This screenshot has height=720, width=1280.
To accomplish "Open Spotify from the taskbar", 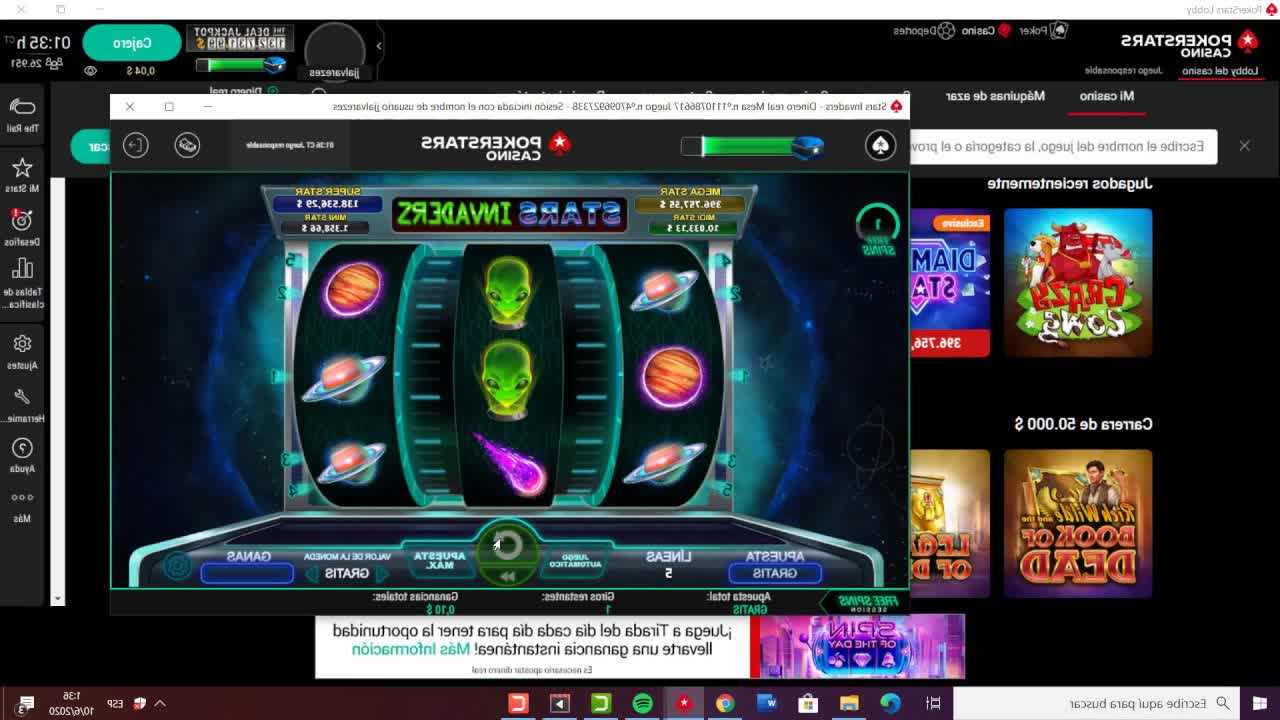I will (642, 703).
